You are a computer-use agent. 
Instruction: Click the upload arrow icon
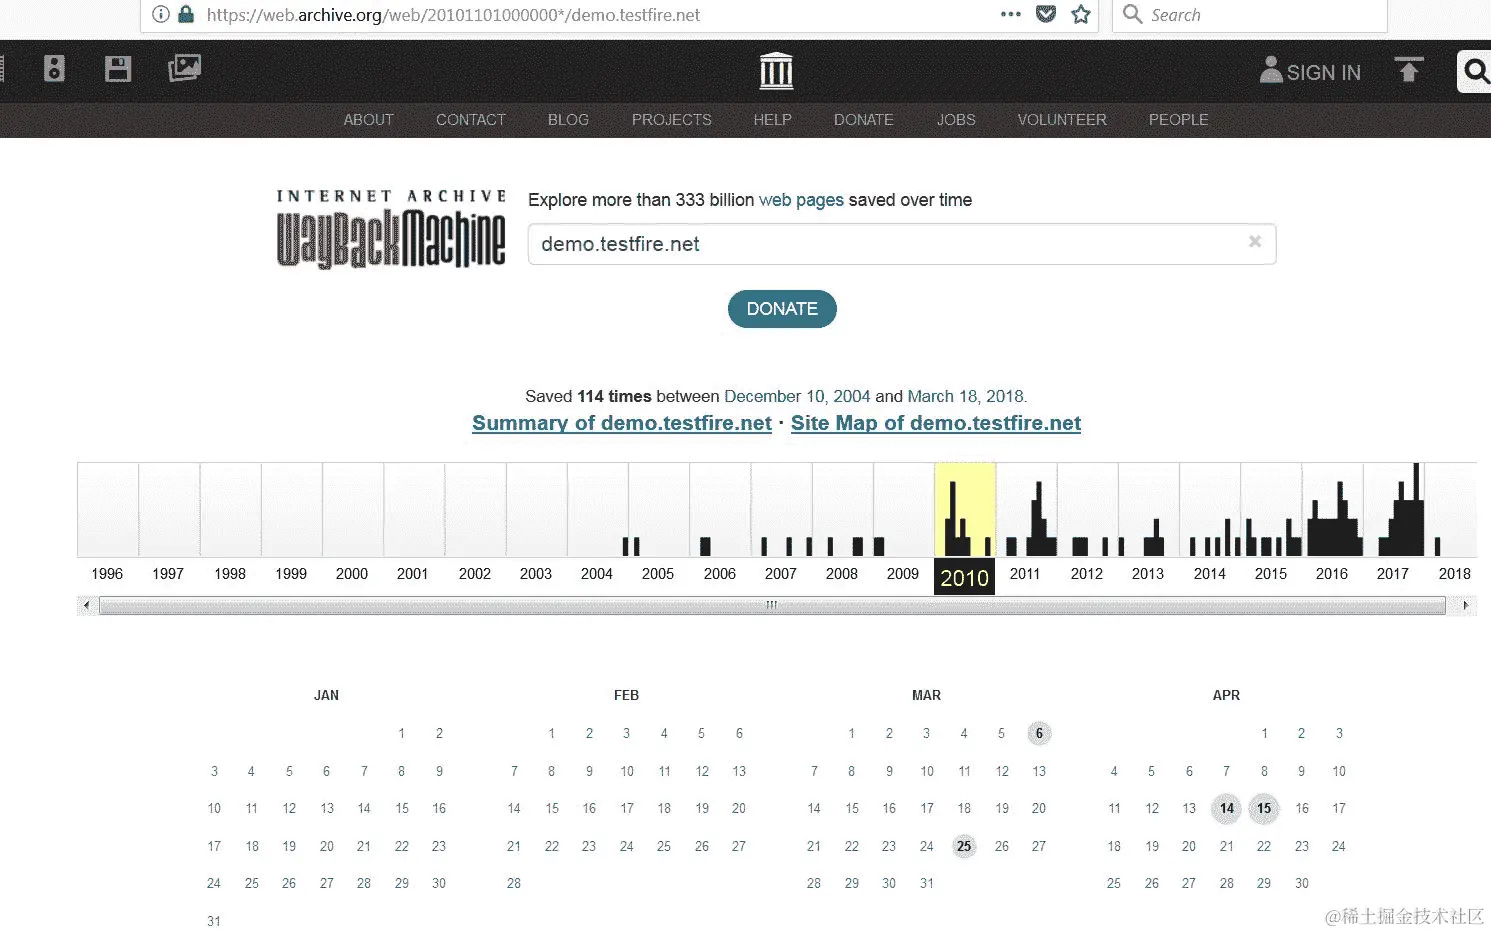[1409, 69]
